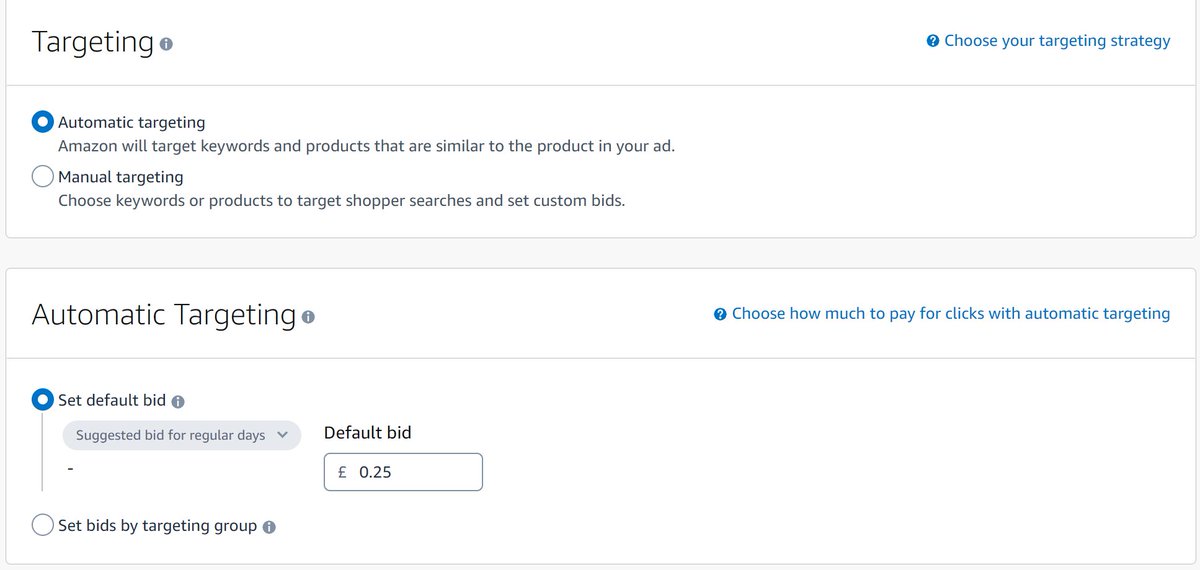Click the 'Targeting' section heading text
1200x570 pixels.
(92, 42)
